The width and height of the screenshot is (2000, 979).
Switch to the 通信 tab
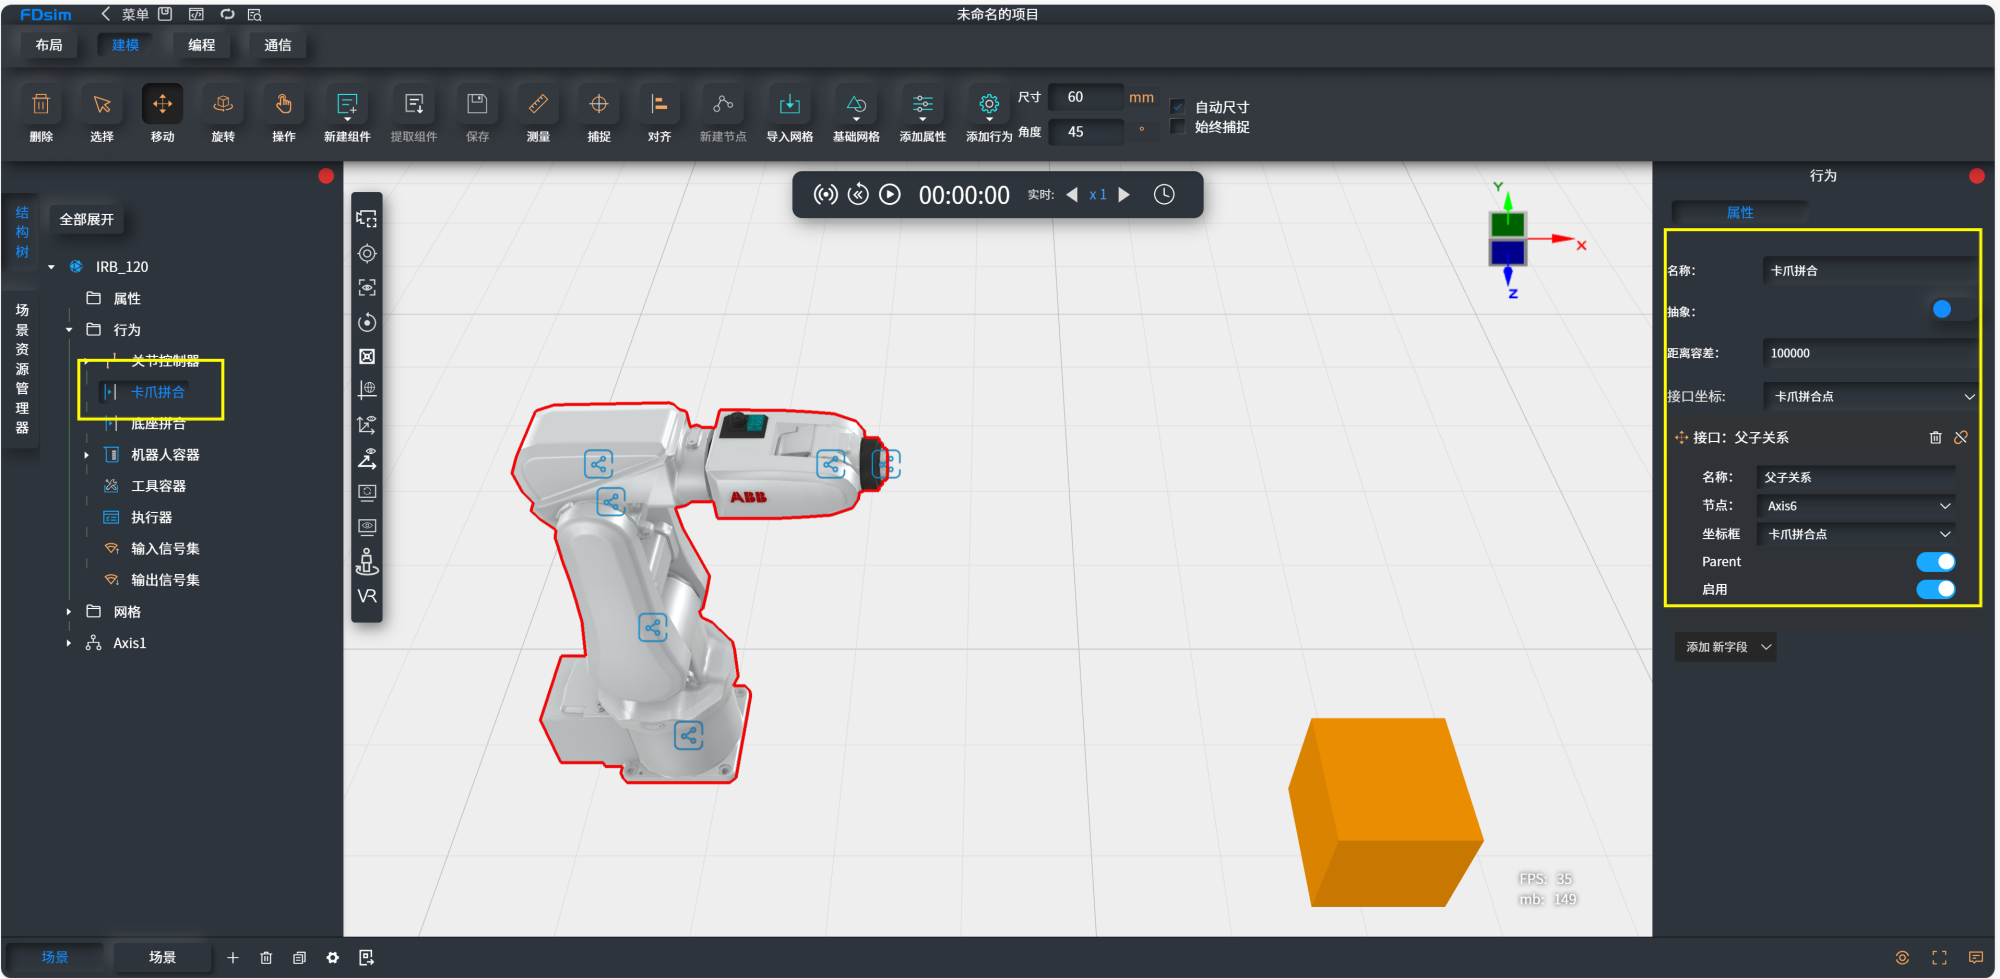point(277,45)
